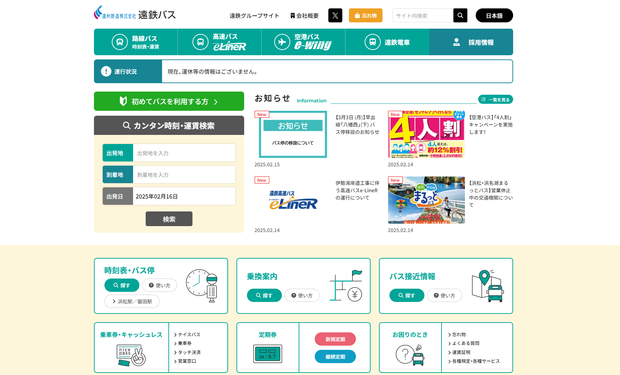Click 使い方 under バス接近情報
The image size is (620, 375).
pyautogui.click(x=444, y=295)
